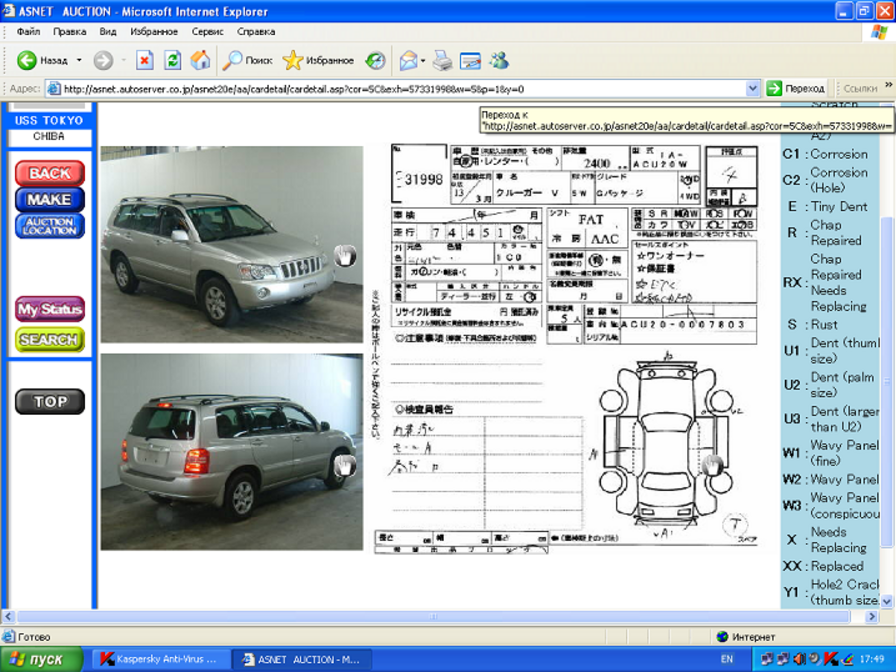Click 'C1 : Corrosion' legend entry

pyautogui.click(x=825, y=154)
